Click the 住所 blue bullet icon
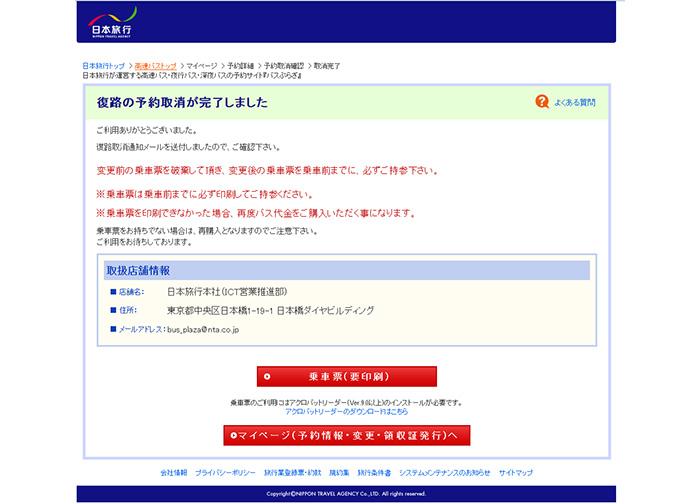Screen dimensions: 700x504 click(x=113, y=311)
